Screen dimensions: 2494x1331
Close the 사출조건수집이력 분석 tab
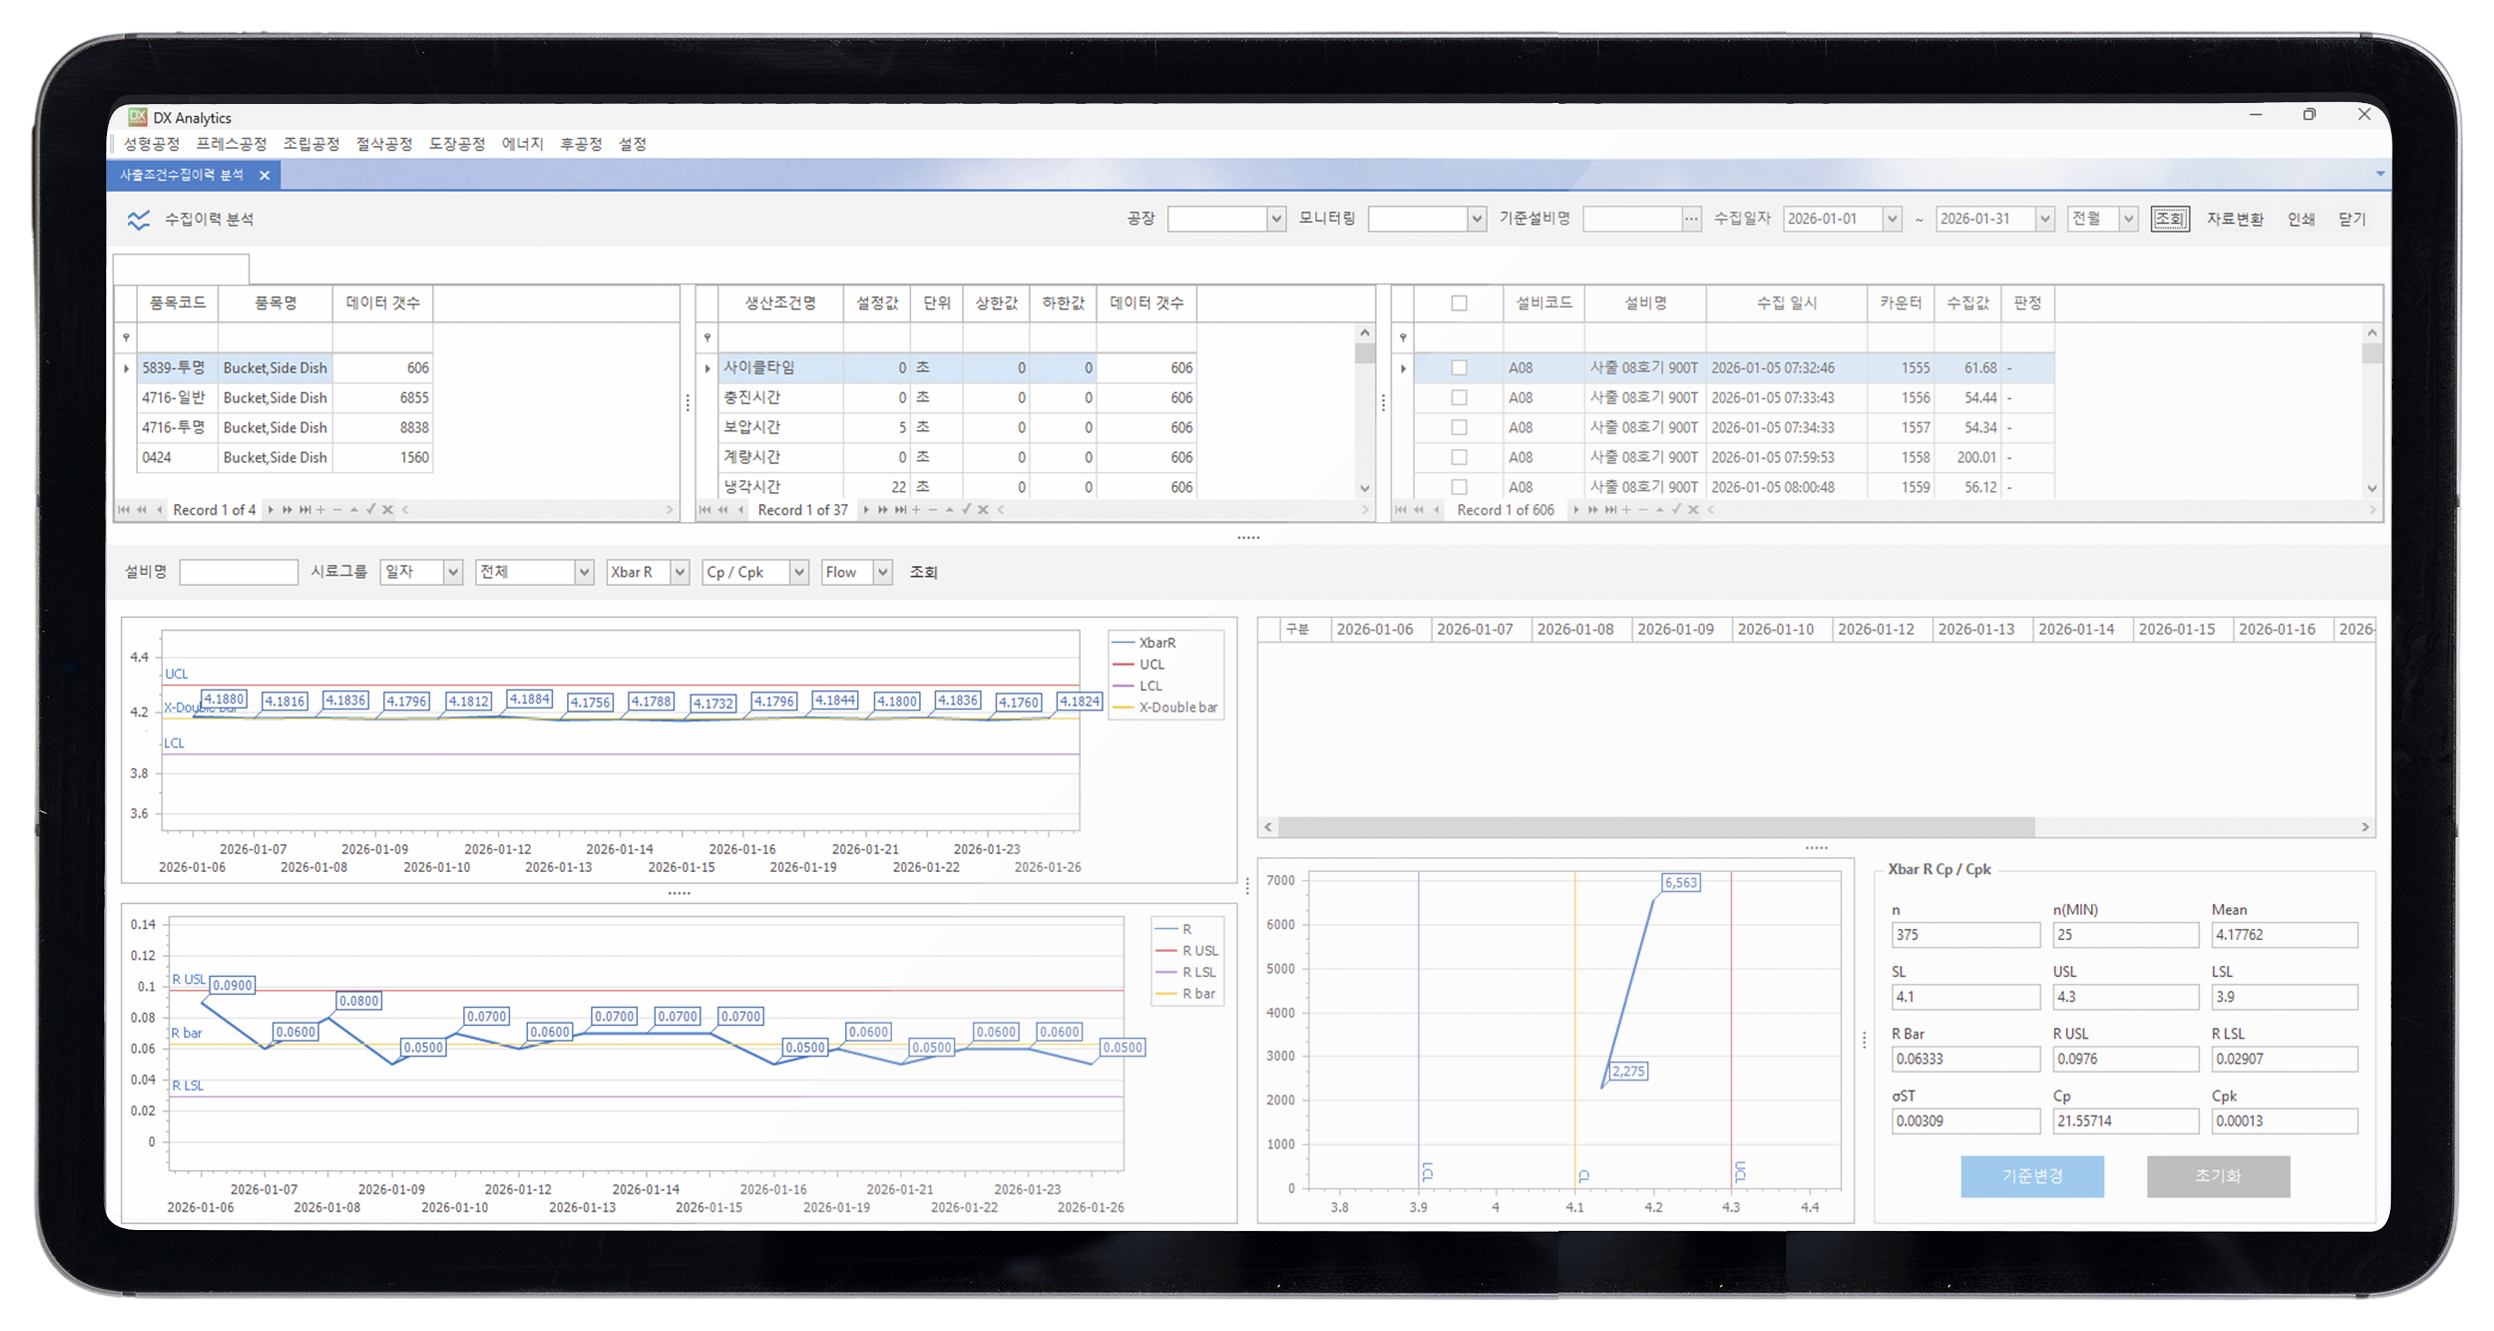[x=265, y=176]
